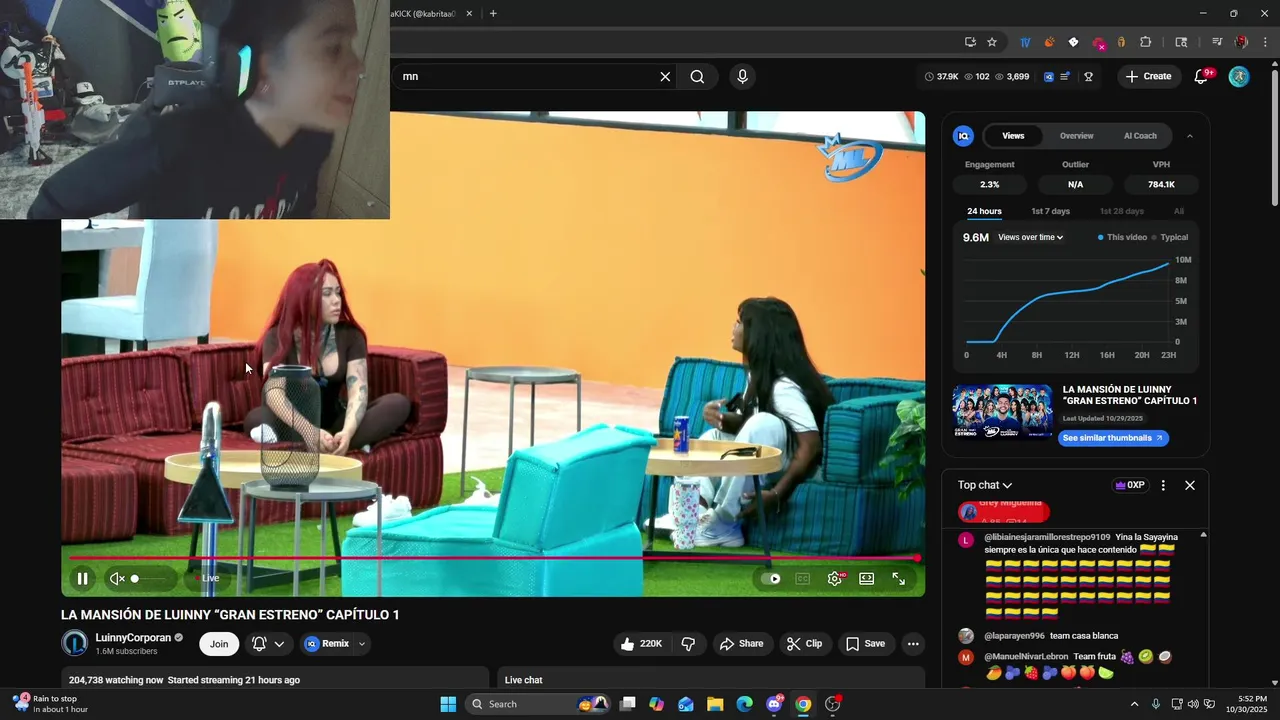This screenshot has width=1280, height=720.
Task: Open a new browser tab
Action: [493, 13]
